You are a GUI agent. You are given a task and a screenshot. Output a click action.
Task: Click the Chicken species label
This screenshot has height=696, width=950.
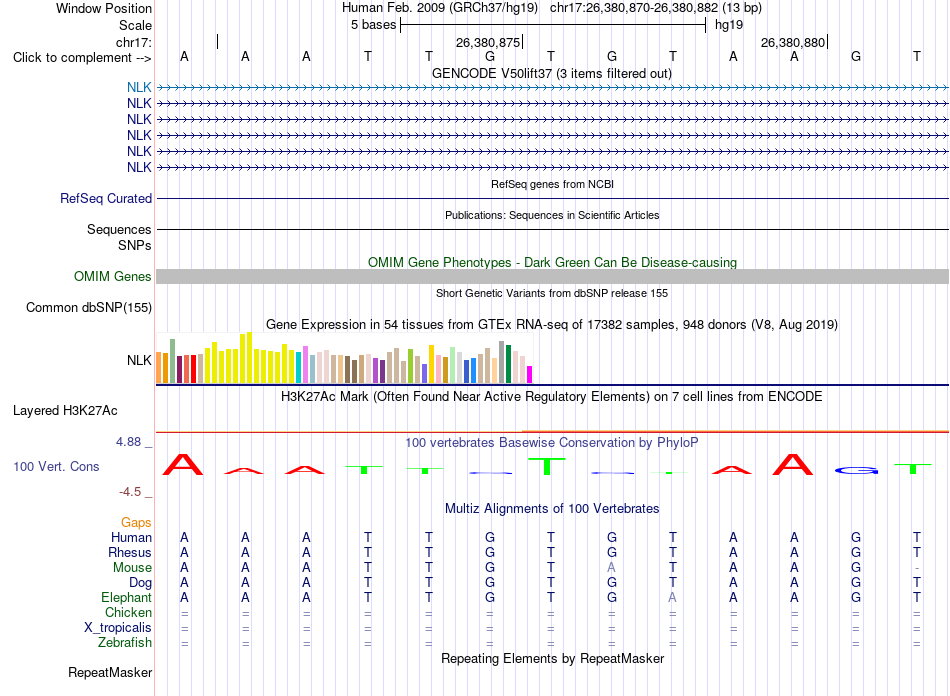(x=128, y=613)
